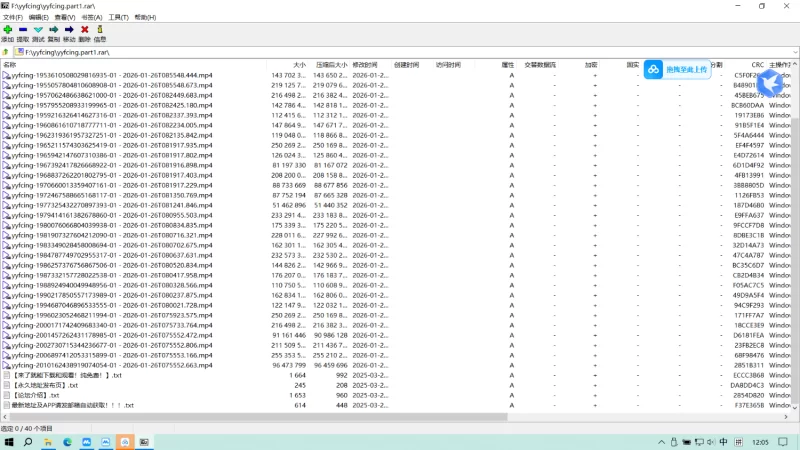
Task: Click the taskbar clock showing 12:05
Action: point(760,442)
